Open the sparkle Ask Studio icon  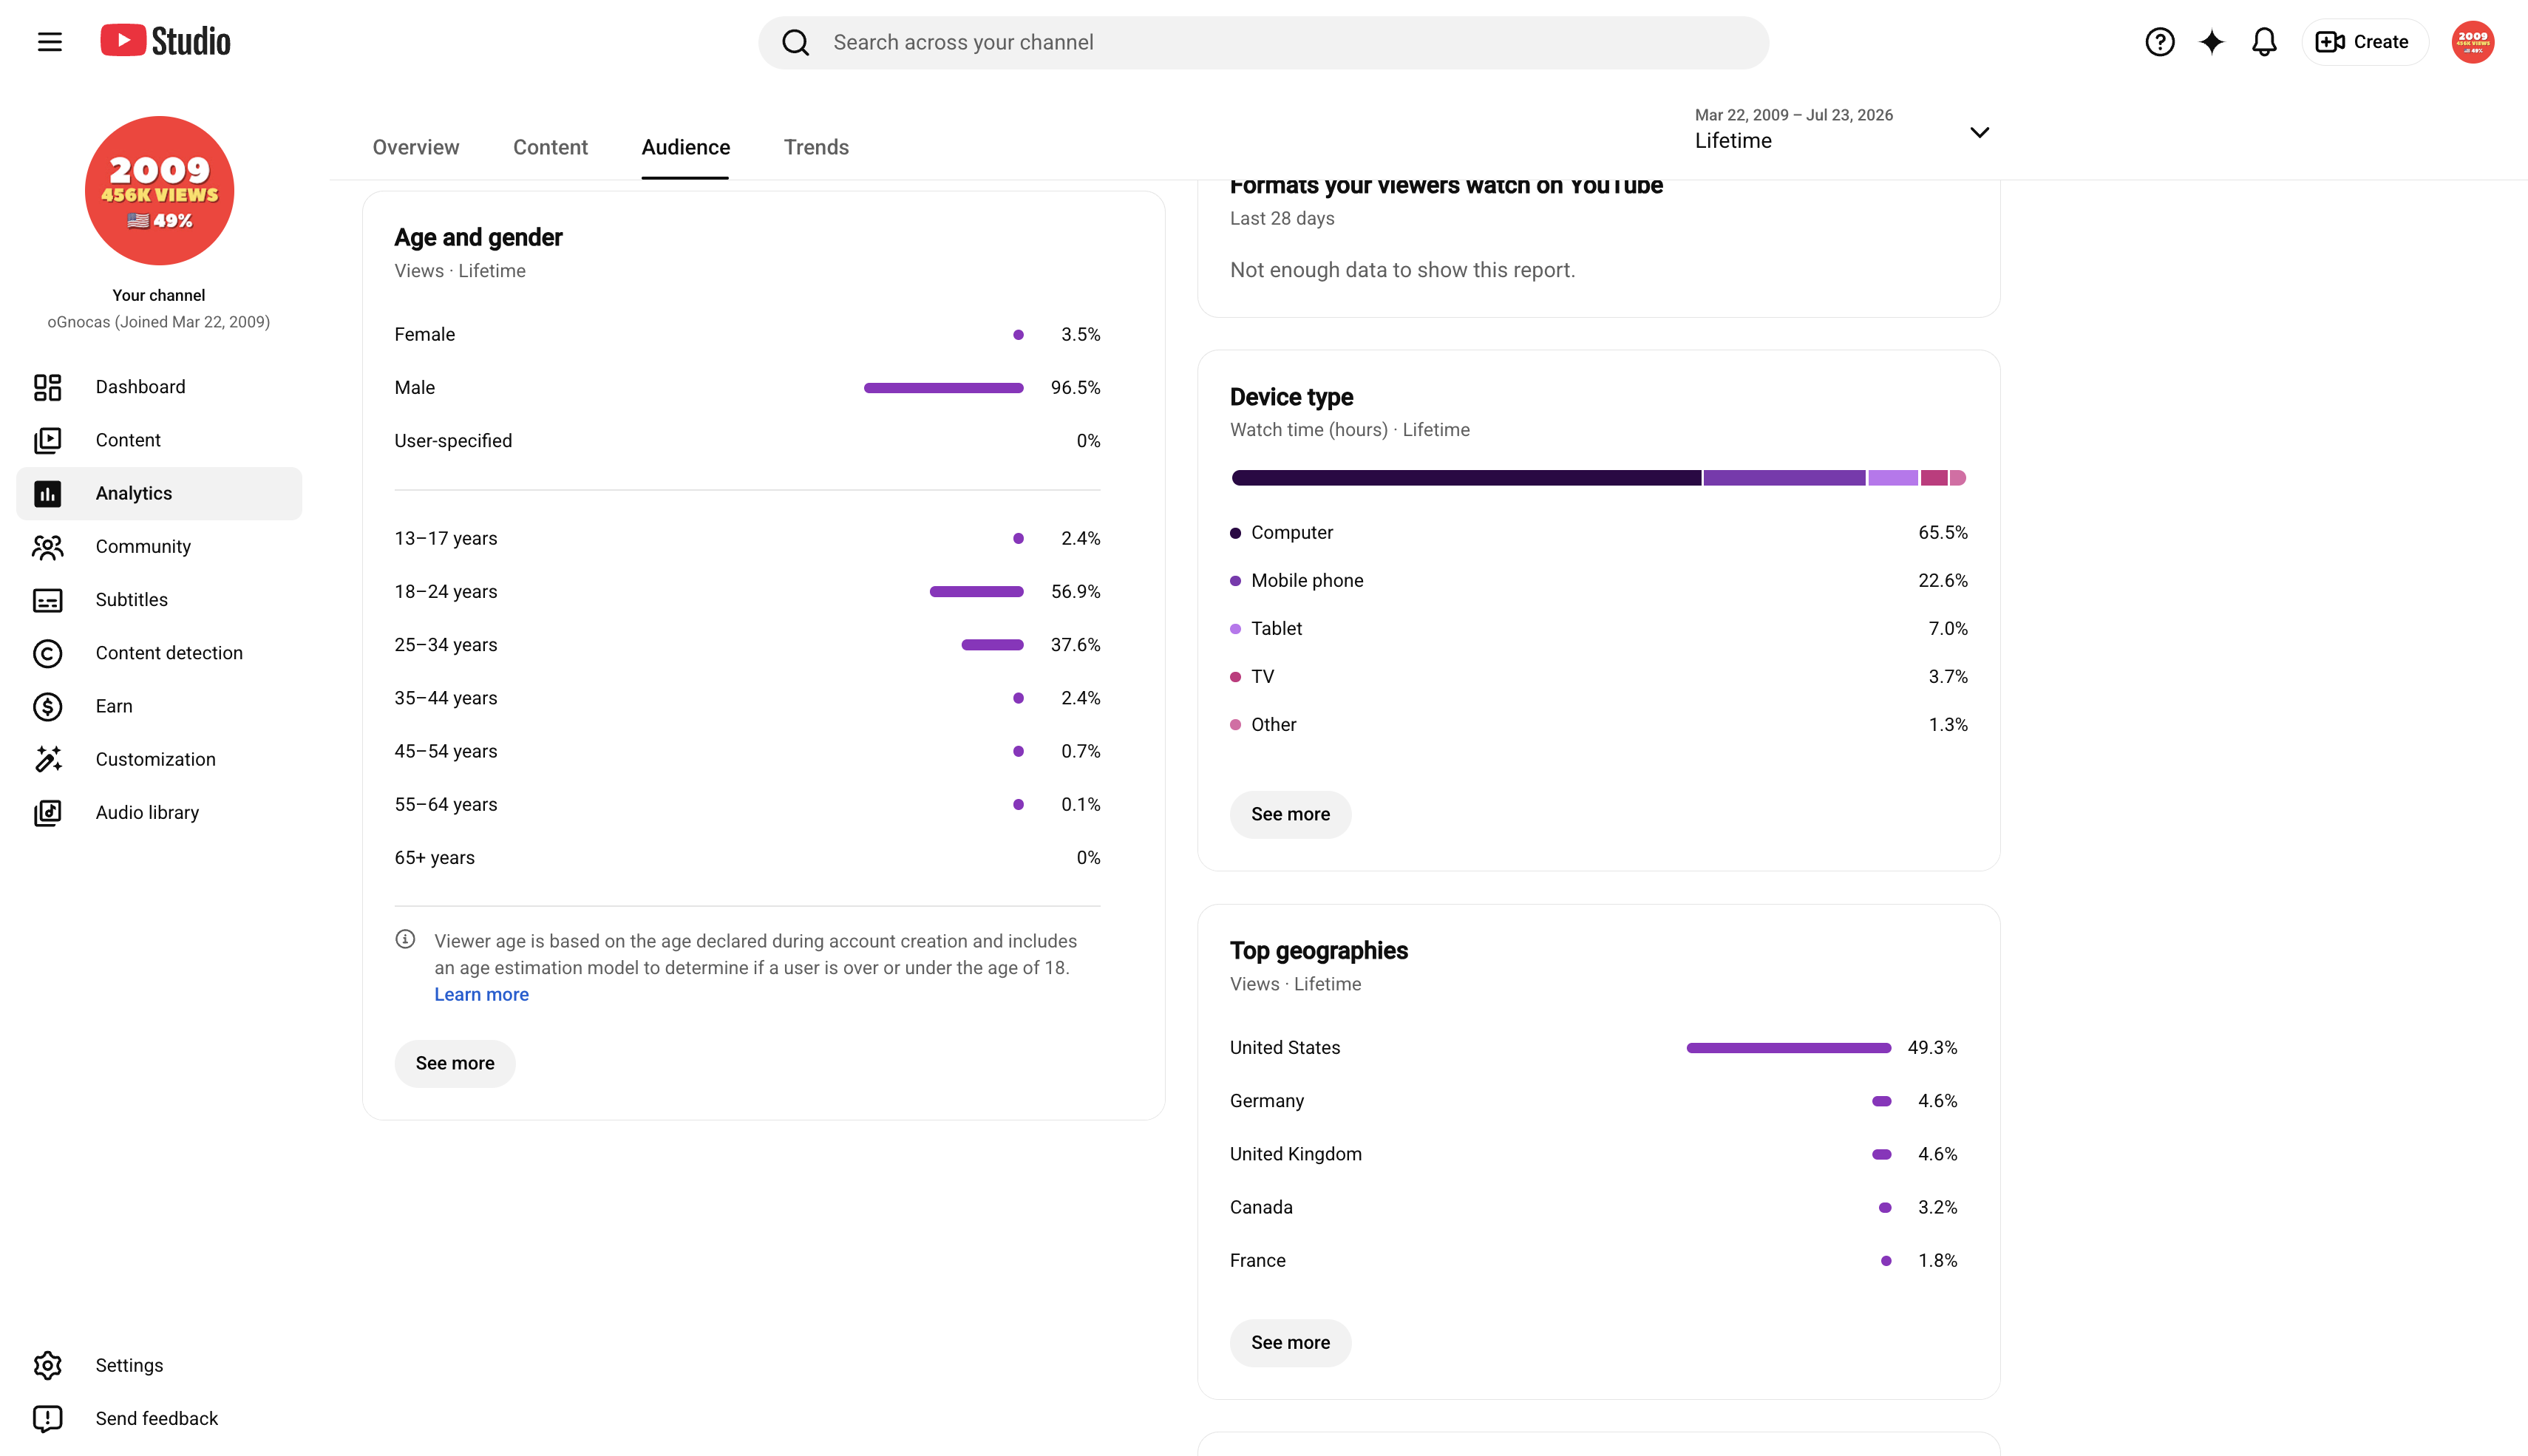(x=2211, y=42)
